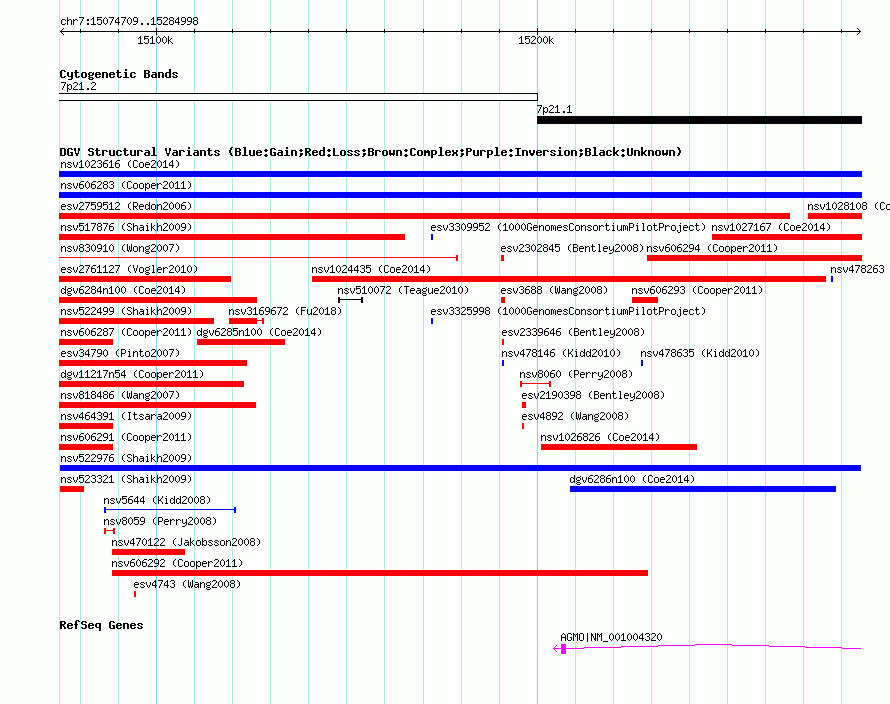This screenshot has width=890, height=704.
Task: Select the nsv5644 (Kidd2008) label
Action: [157, 501]
